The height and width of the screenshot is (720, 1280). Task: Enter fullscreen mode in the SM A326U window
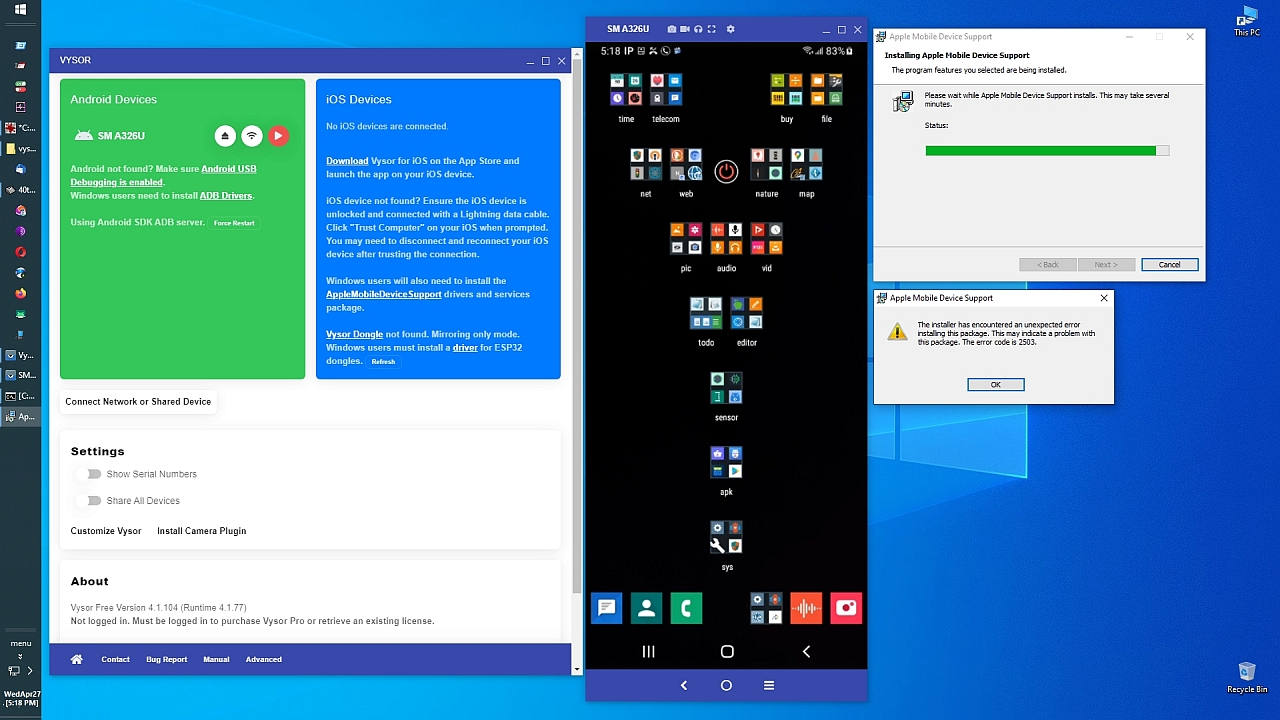coord(711,29)
